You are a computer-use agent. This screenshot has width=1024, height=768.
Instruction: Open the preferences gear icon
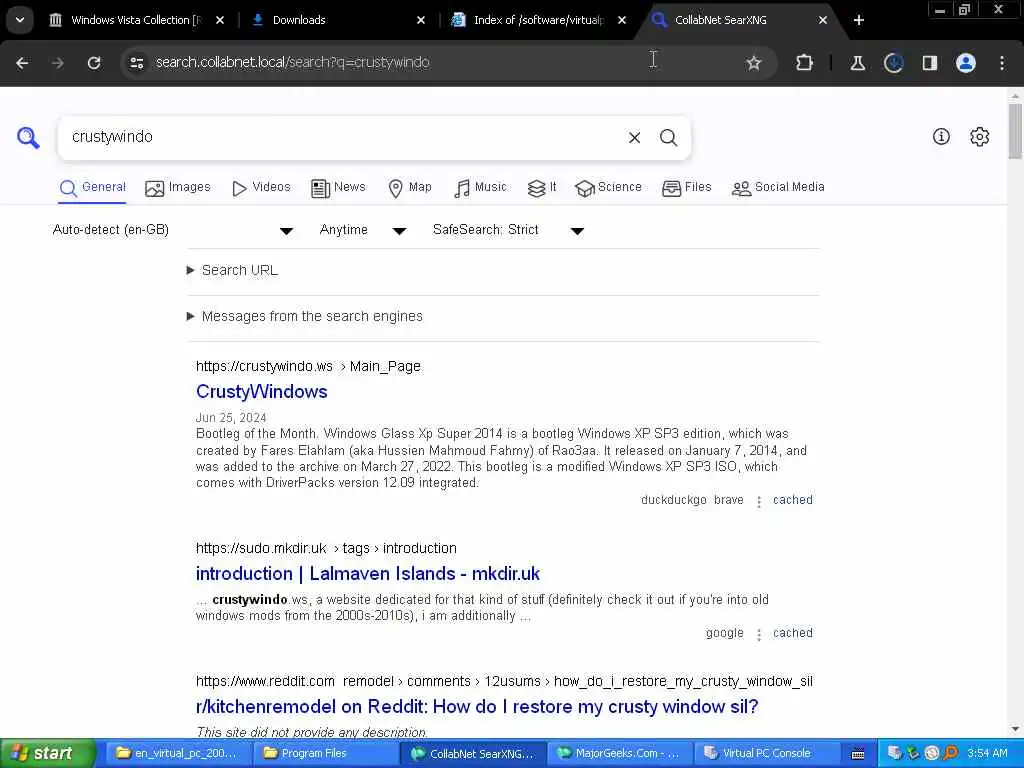coord(980,136)
